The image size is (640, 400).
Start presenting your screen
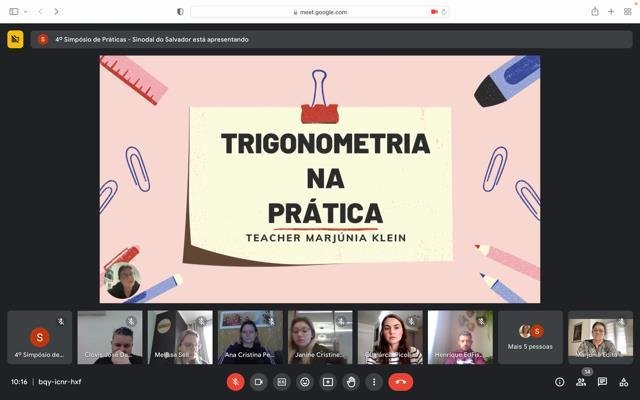(328, 382)
